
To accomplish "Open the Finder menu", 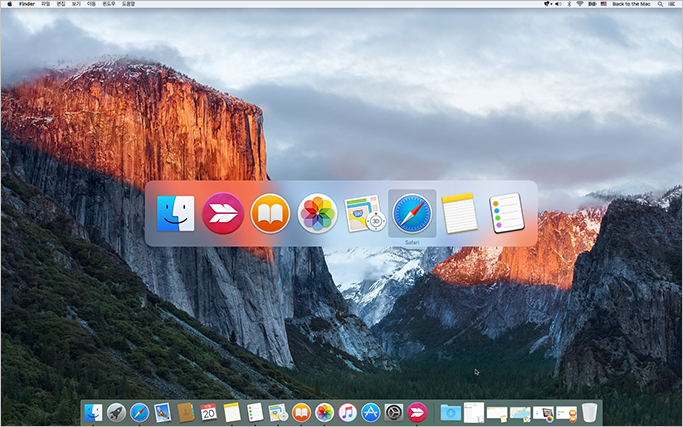I will tap(27, 4).
